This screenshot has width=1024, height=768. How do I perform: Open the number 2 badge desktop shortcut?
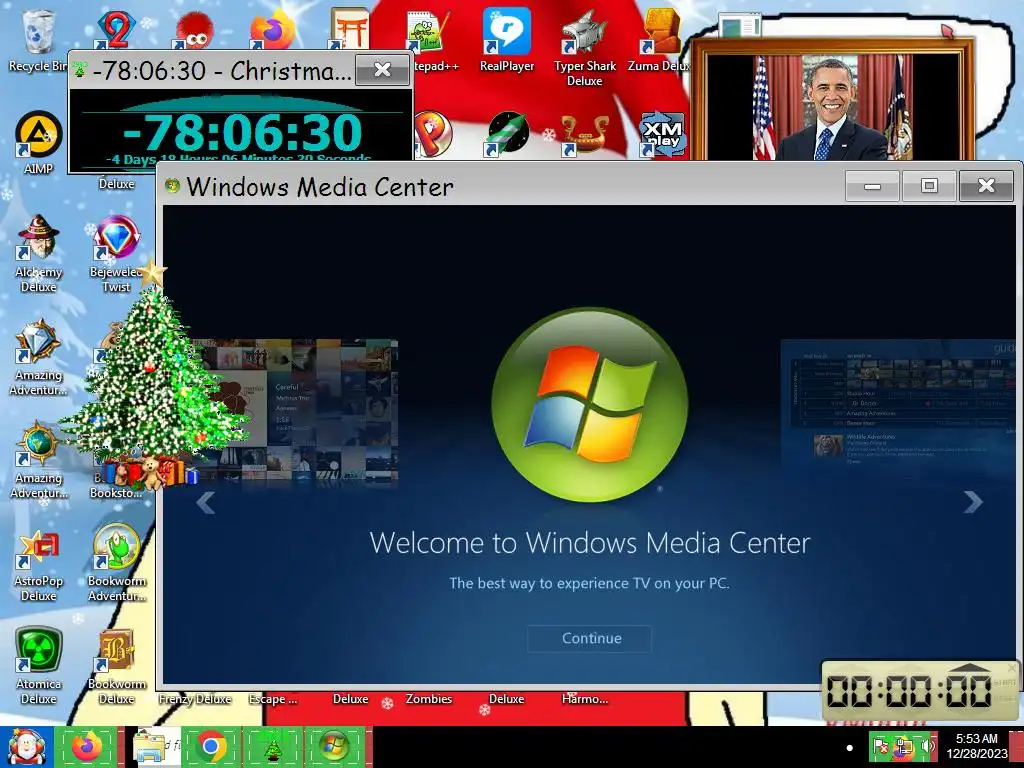(115, 30)
